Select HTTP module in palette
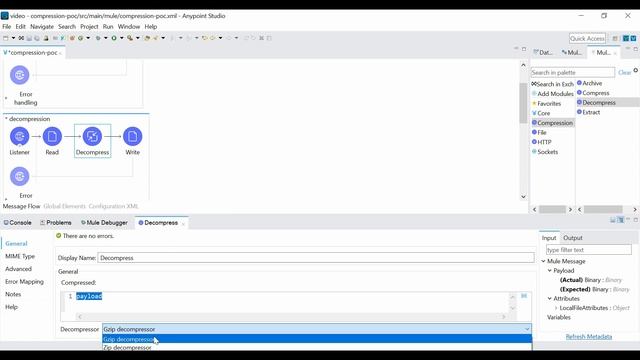The width and height of the screenshot is (640, 360). click(x=542, y=142)
